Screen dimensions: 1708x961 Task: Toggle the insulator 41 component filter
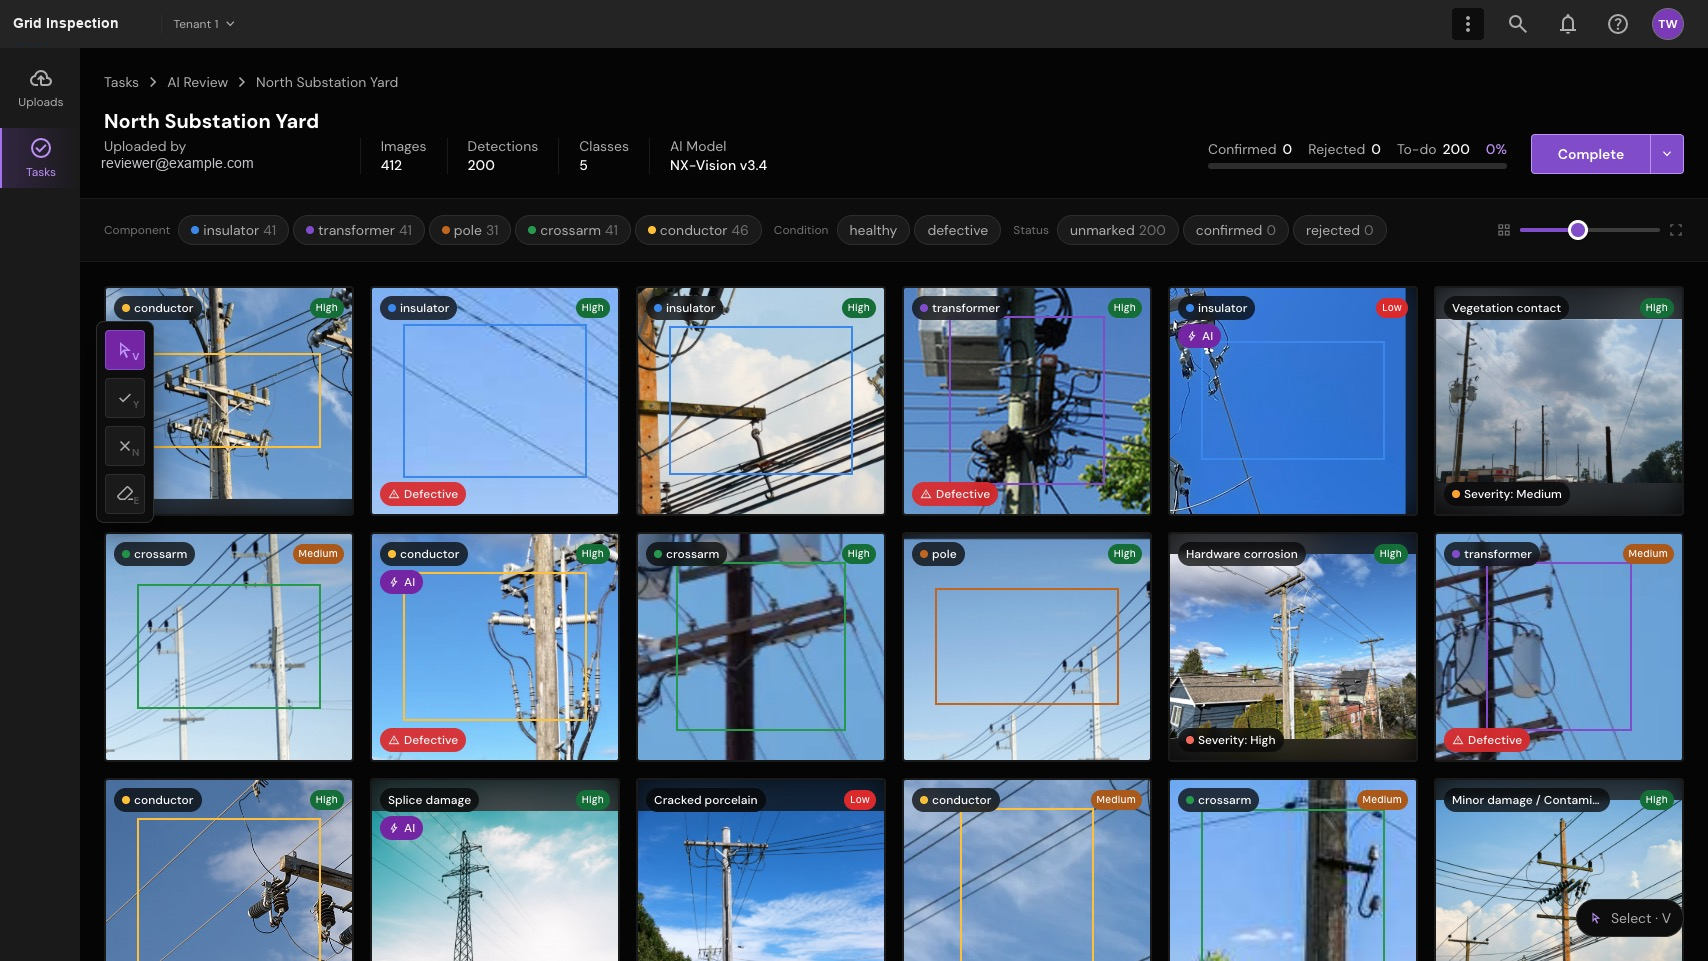click(234, 230)
